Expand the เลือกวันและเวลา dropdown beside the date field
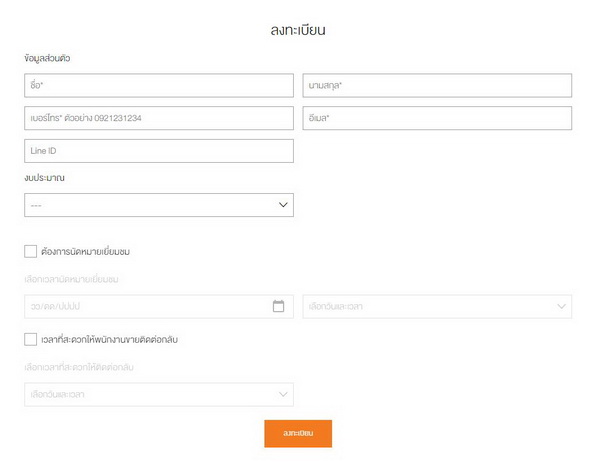 [x=437, y=306]
